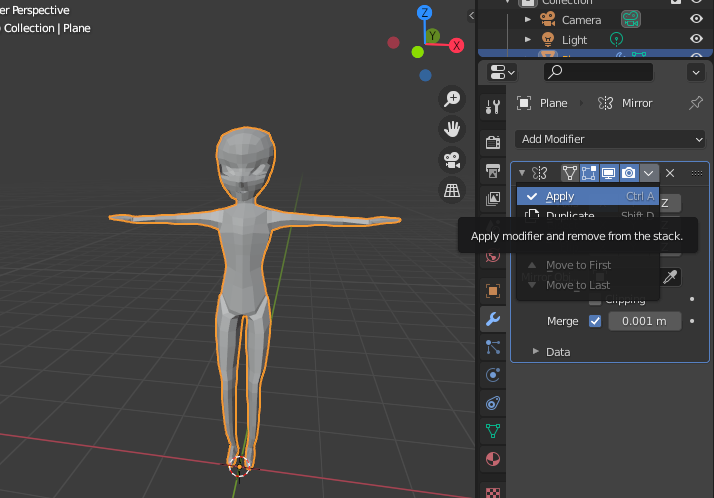The image size is (714, 498).
Task: Click the Light data icon in outliner
Action: (616, 40)
